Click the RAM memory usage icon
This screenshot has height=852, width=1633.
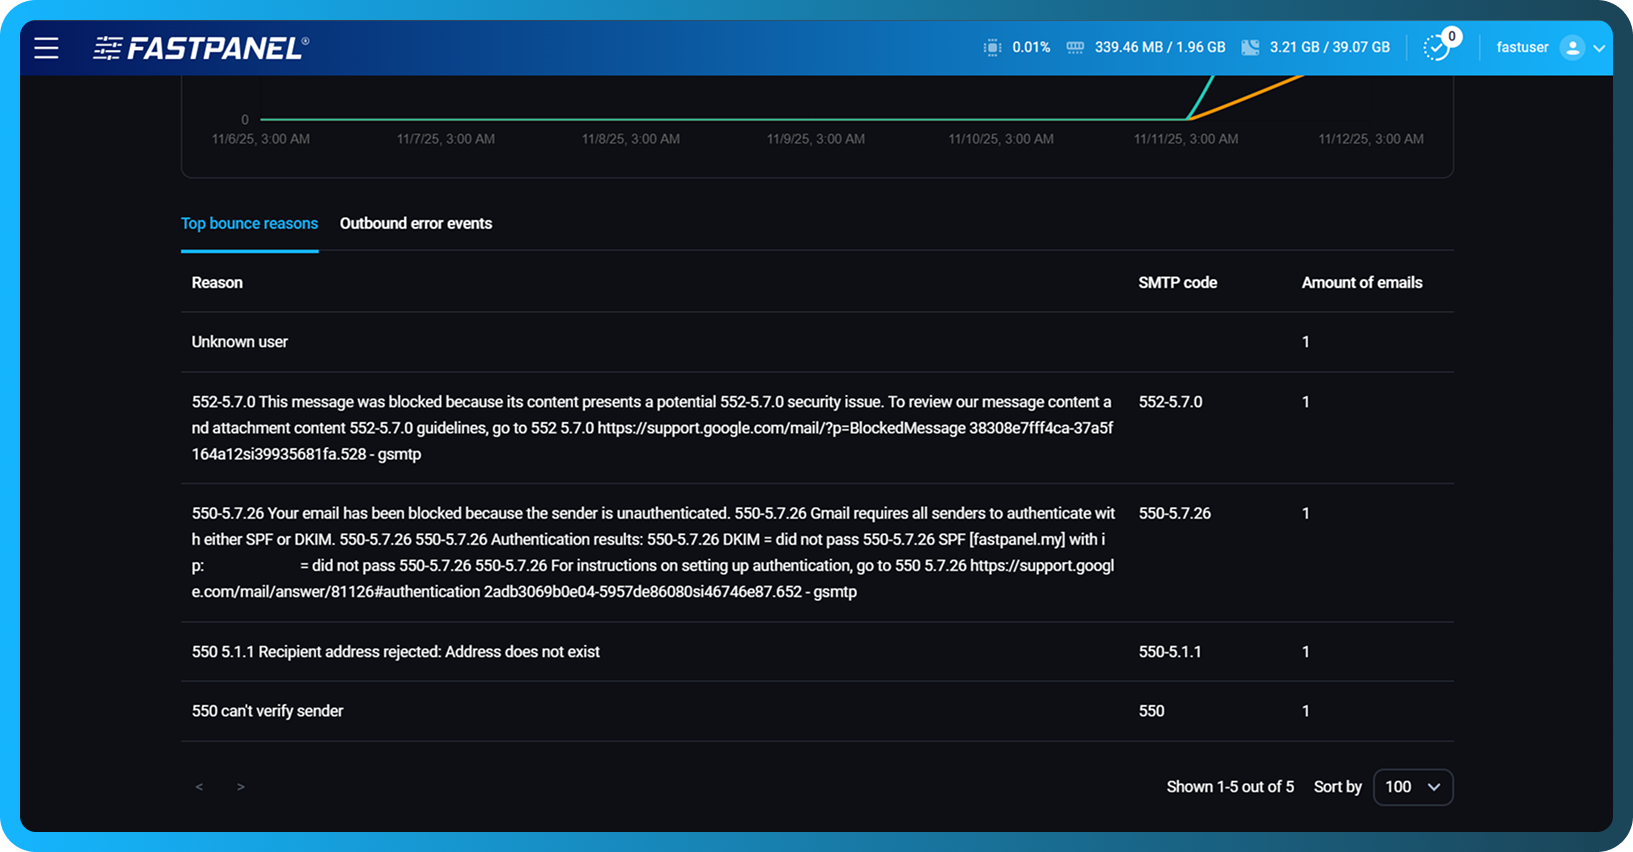[x=1075, y=47]
